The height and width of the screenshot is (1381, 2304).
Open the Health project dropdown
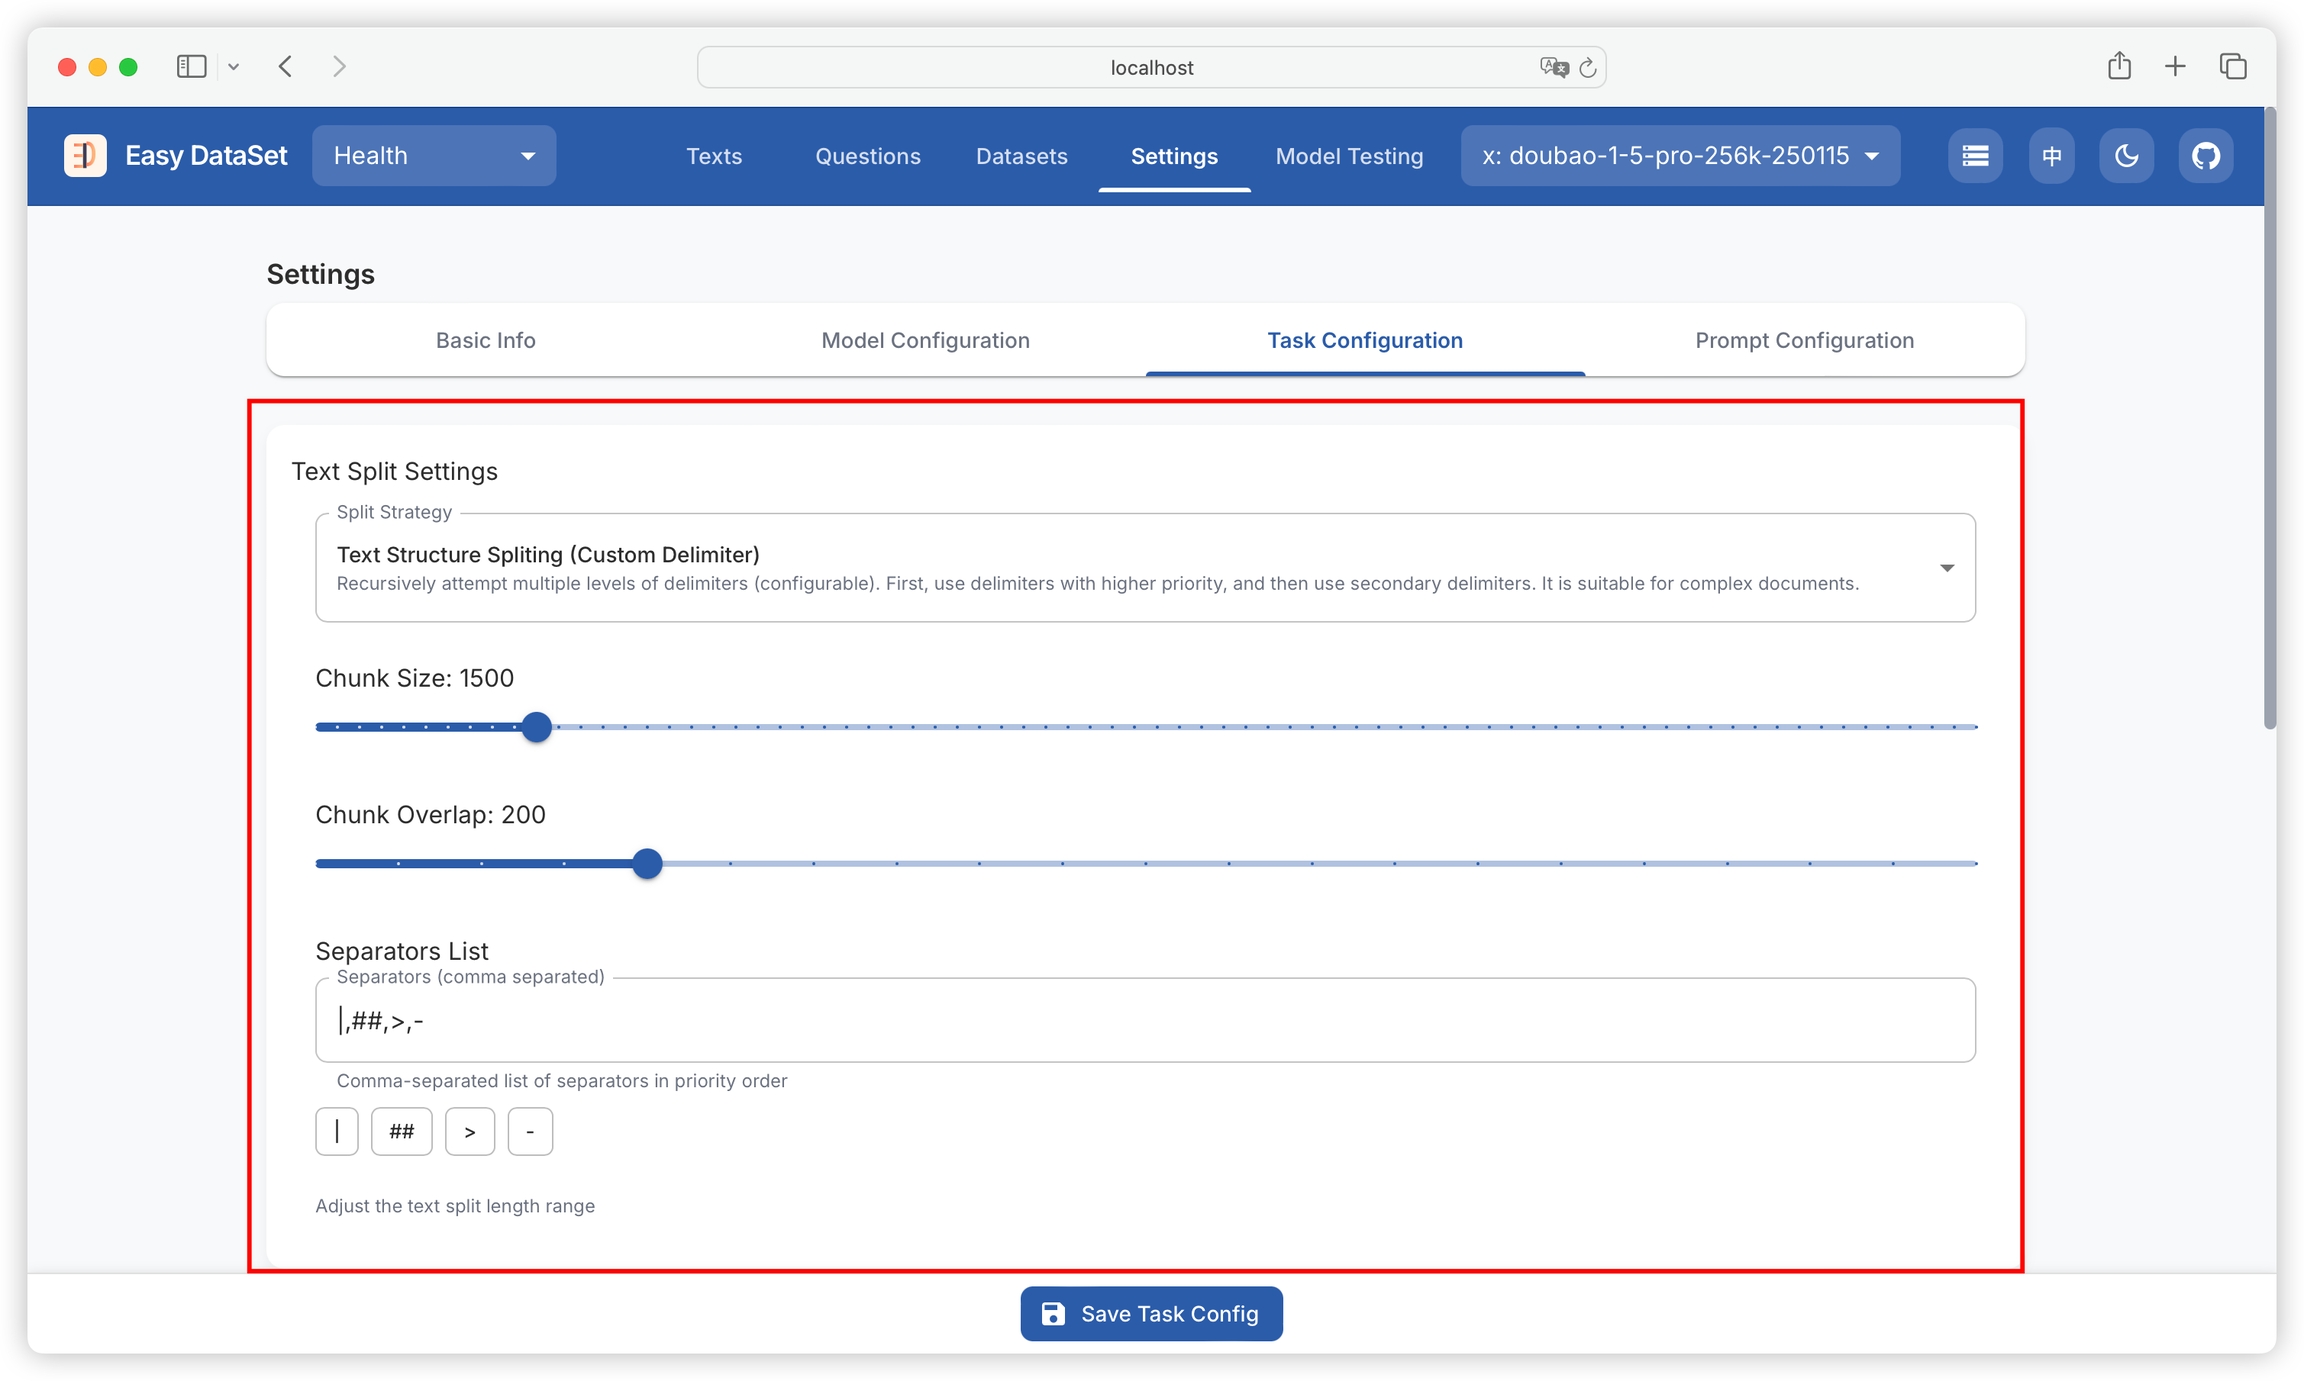(x=434, y=156)
